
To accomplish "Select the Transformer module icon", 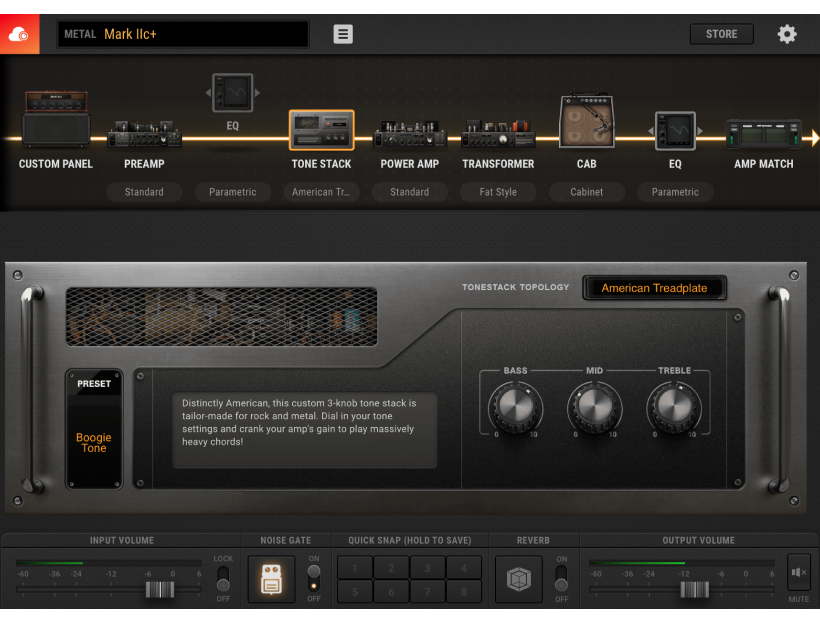I will (x=498, y=135).
